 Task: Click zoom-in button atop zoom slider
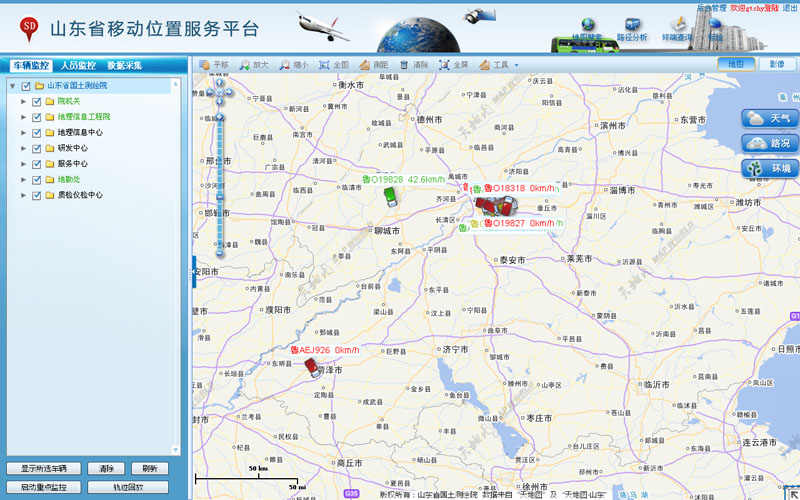[220, 118]
